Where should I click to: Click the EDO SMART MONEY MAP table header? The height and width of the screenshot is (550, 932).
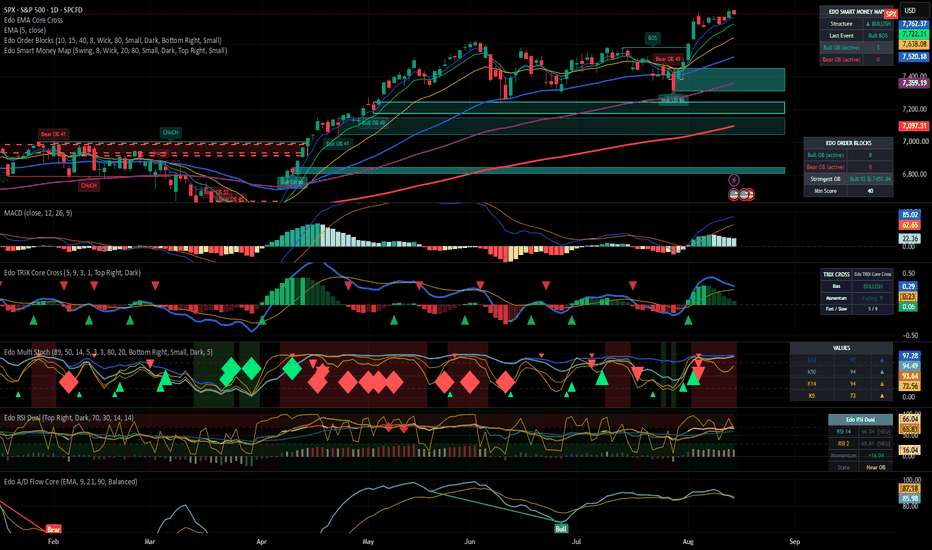(x=856, y=12)
